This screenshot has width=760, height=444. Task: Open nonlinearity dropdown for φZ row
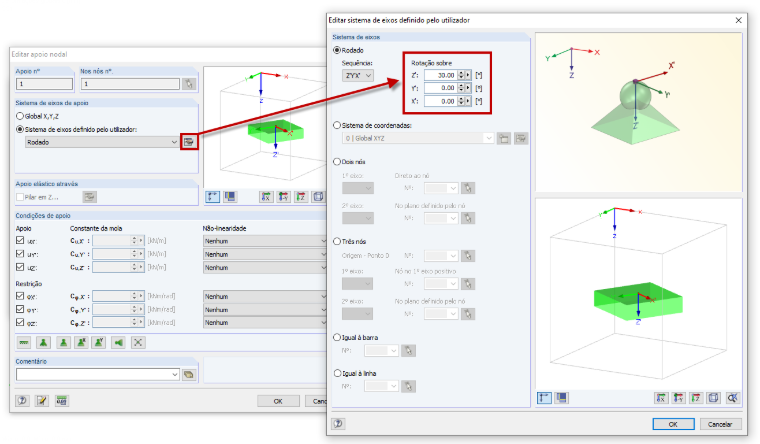tap(265, 322)
